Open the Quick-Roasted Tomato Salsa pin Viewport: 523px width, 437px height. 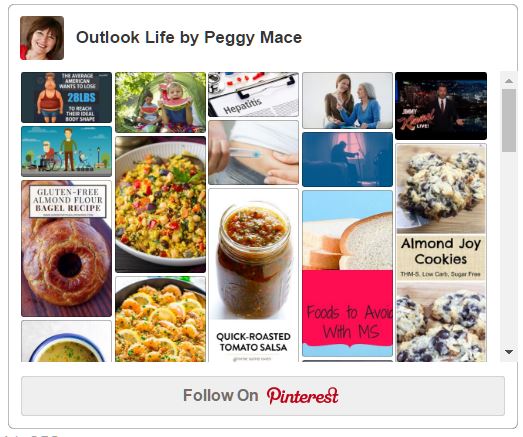253,275
